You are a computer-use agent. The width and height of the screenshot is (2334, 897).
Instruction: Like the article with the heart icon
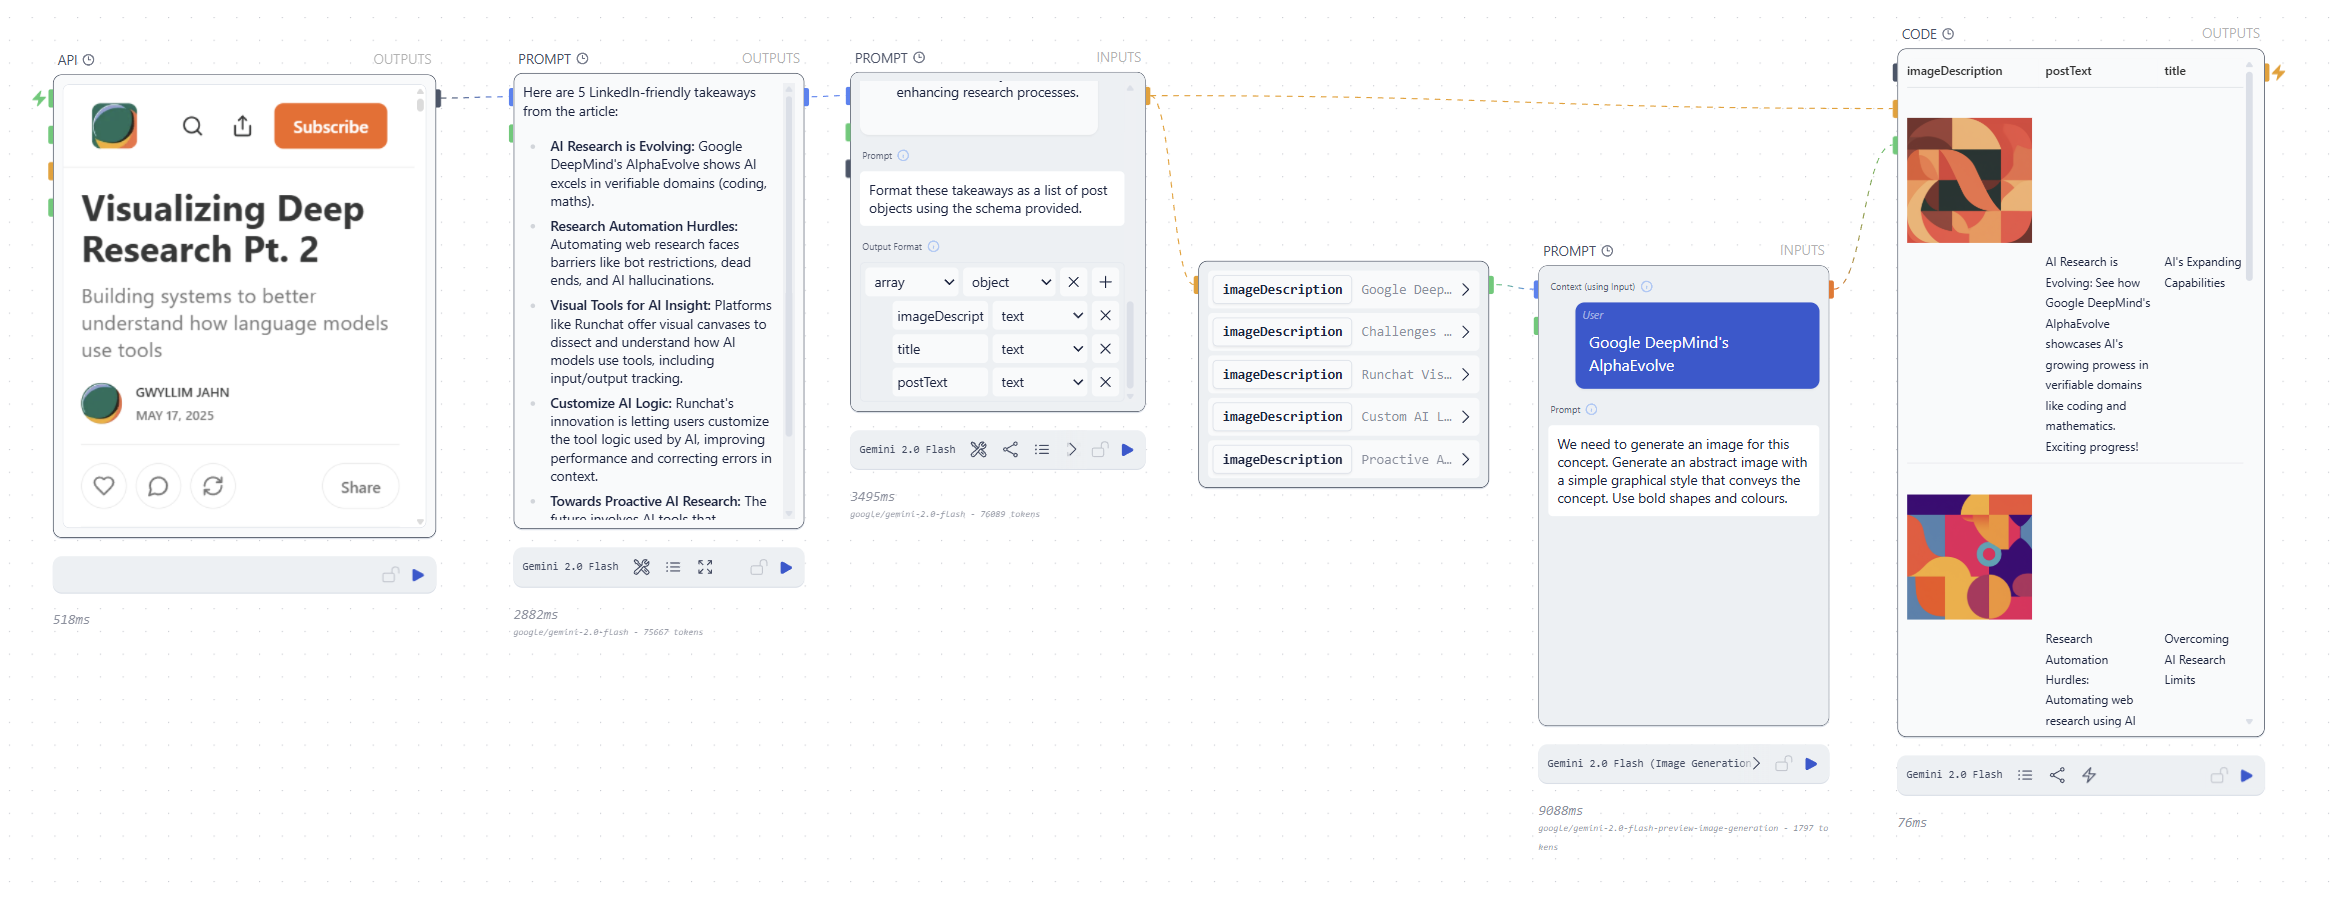[x=104, y=486]
